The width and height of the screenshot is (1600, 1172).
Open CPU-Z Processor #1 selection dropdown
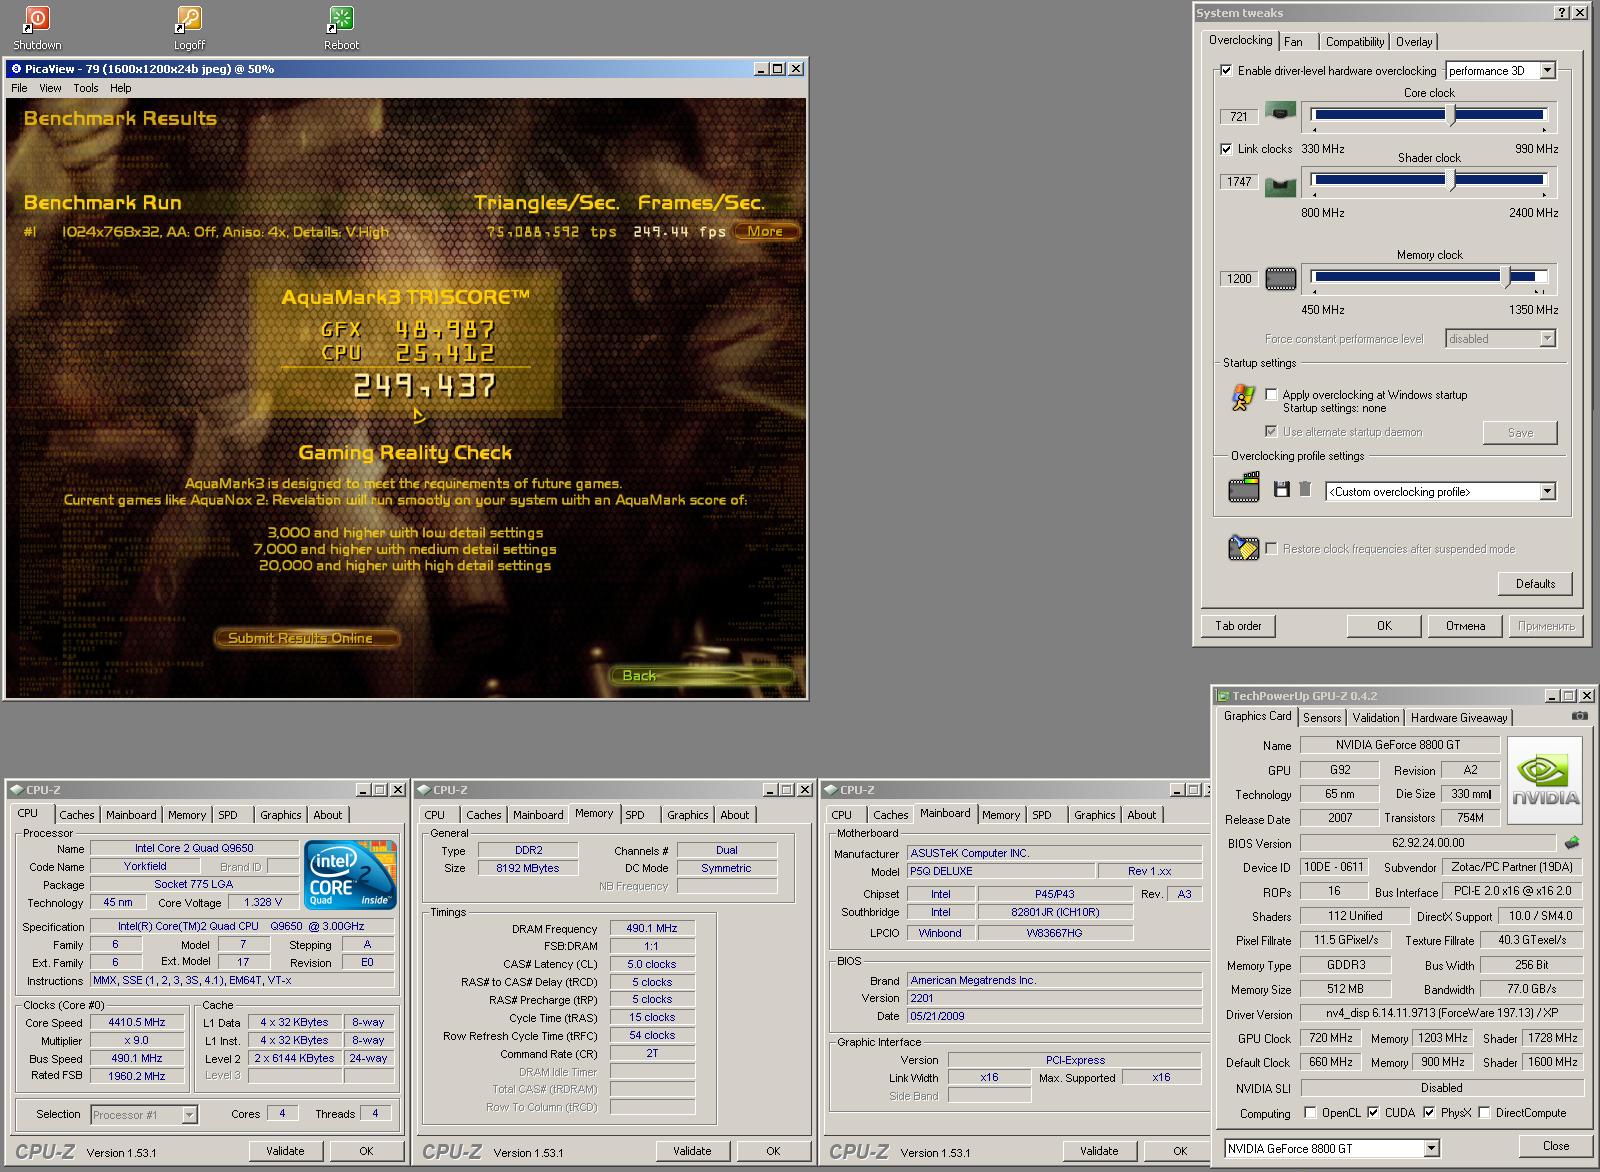click(x=189, y=1115)
